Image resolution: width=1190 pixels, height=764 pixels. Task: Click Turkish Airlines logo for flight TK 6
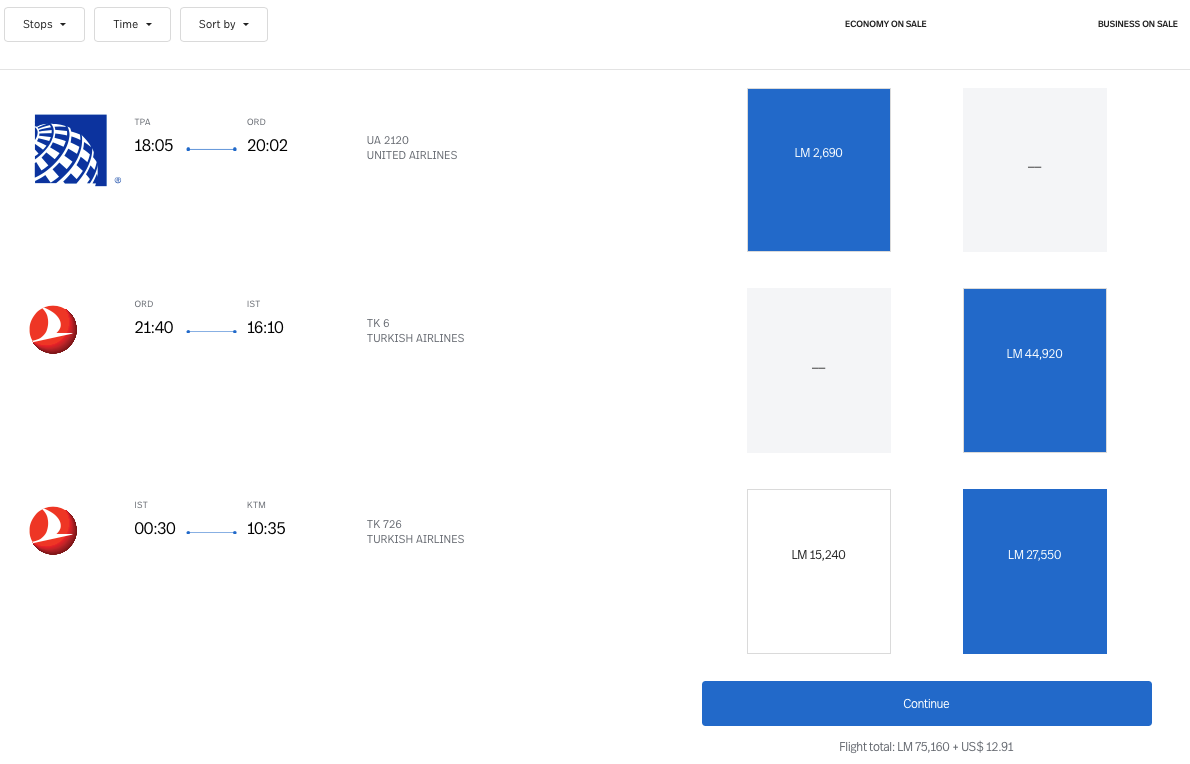(x=53, y=330)
